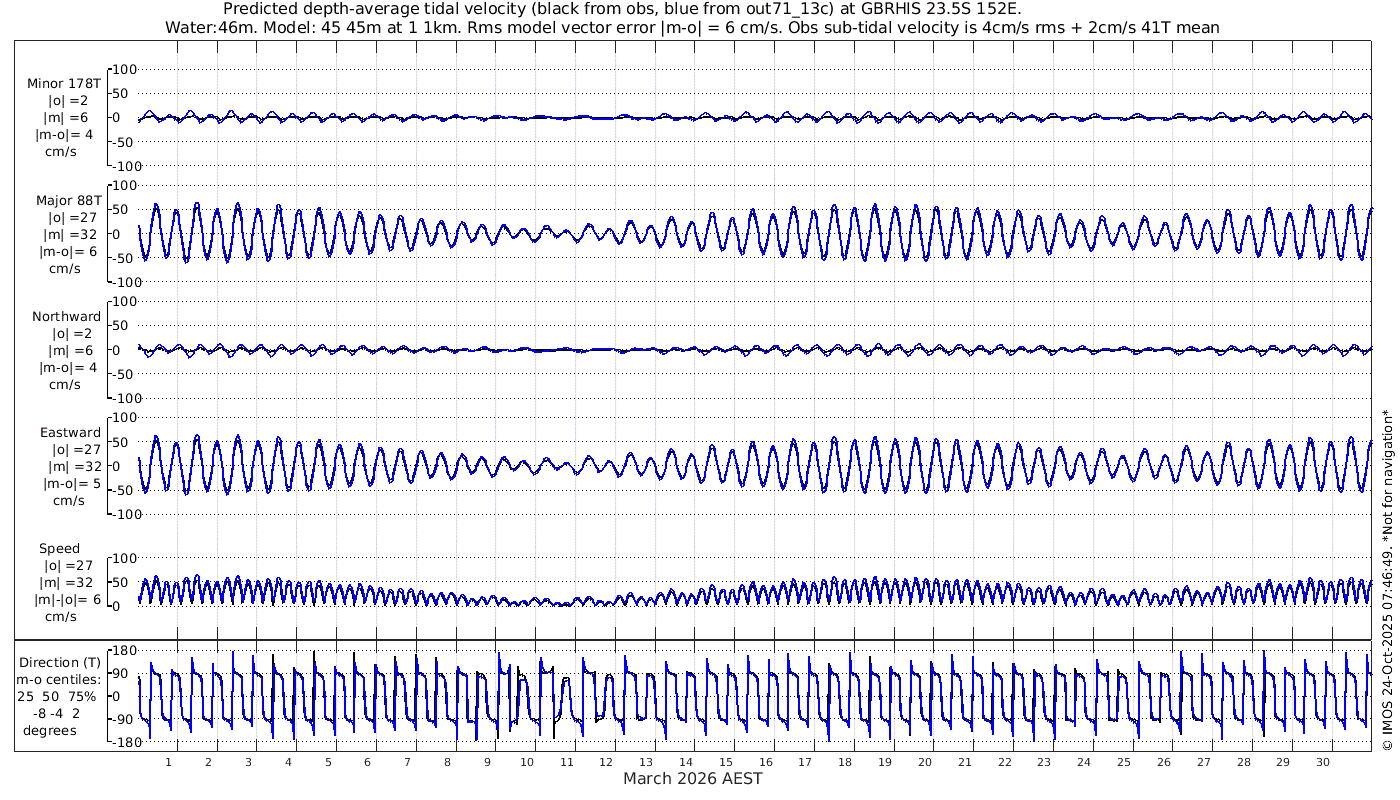Select the "m-o centiles:" text
The width and height of the screenshot is (1400, 800).
pos(60,680)
